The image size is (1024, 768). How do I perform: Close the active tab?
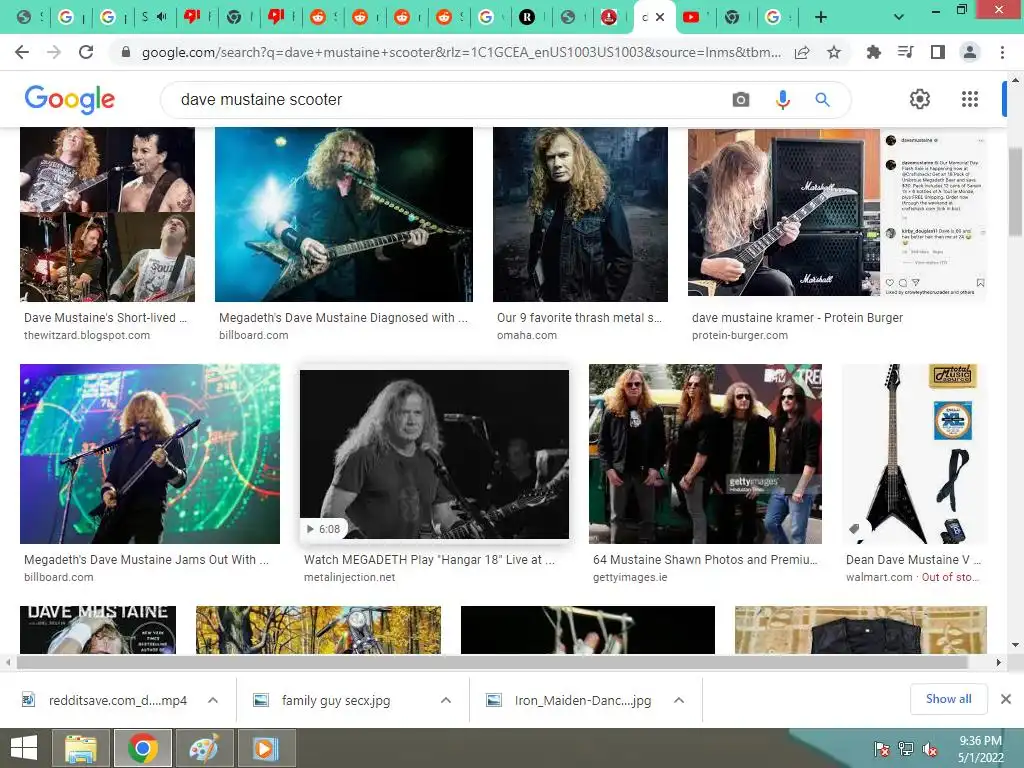[x=660, y=17]
